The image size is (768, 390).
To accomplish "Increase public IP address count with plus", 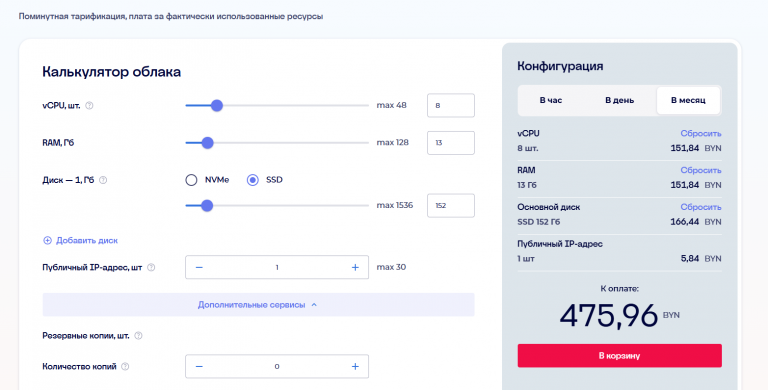I will click(x=355, y=268).
